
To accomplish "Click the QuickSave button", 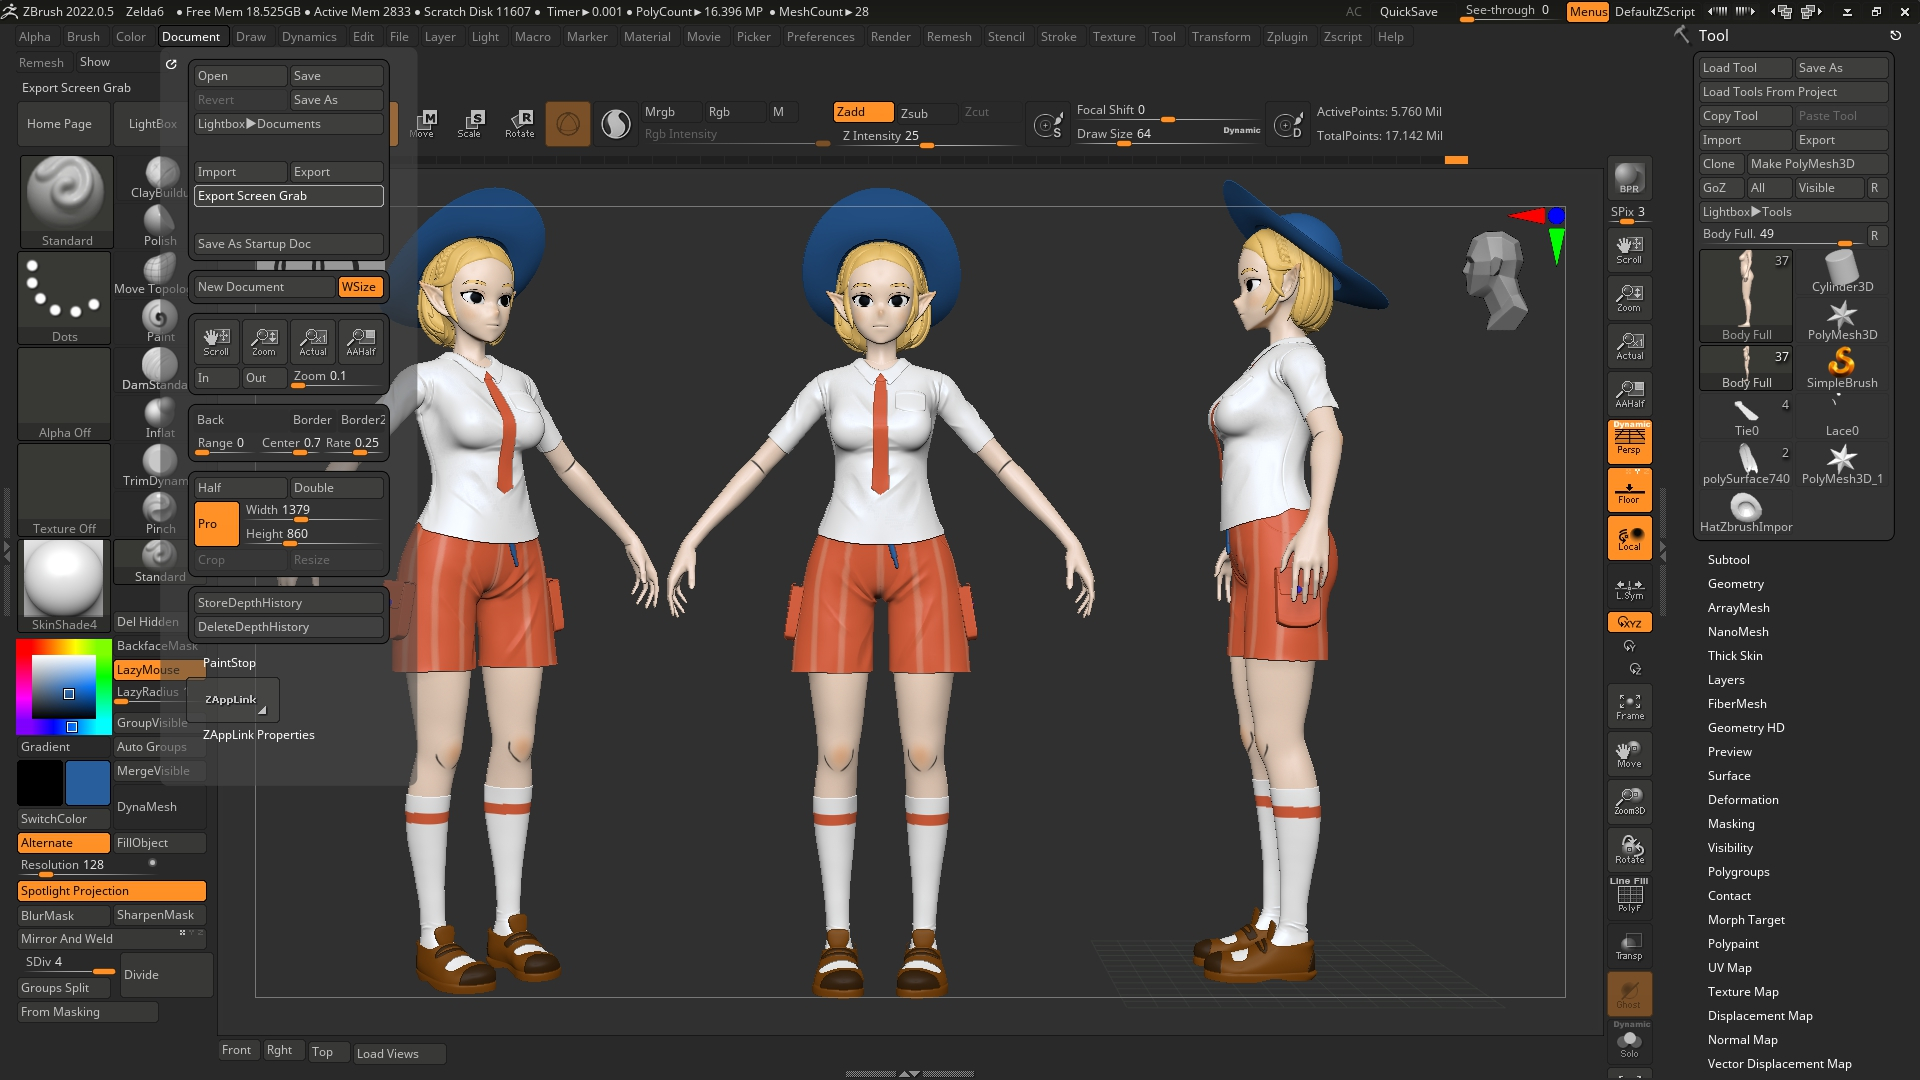I will (x=1408, y=12).
